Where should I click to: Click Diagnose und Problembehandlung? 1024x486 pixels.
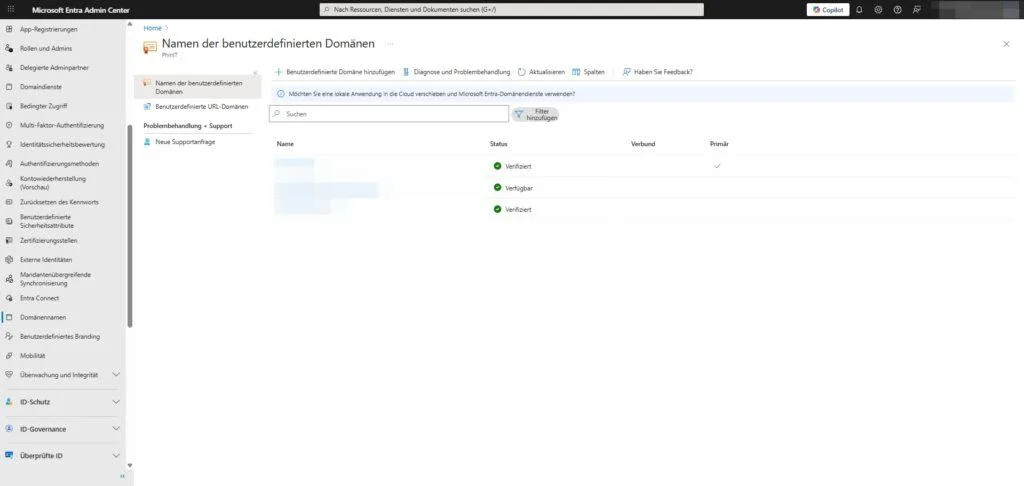(456, 72)
